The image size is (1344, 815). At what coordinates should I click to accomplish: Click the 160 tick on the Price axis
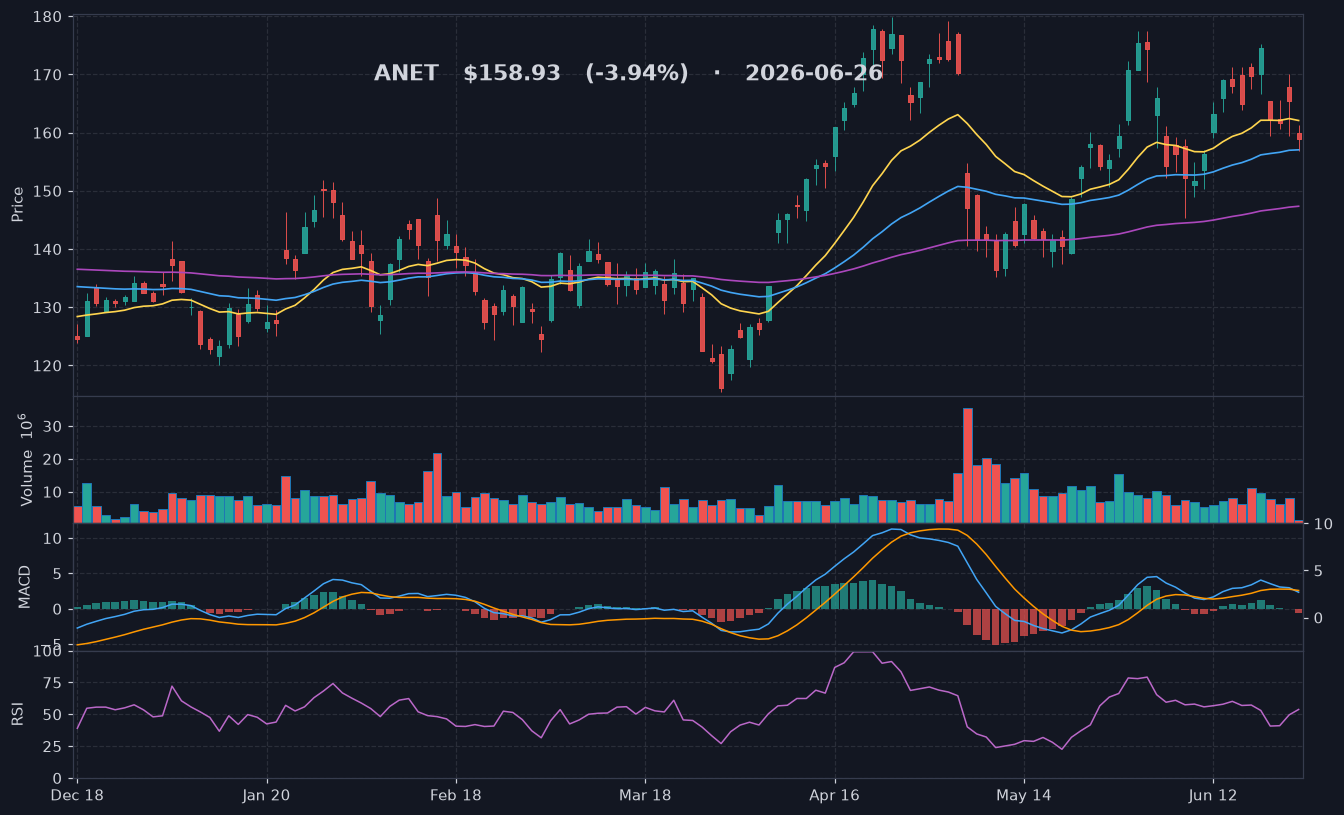[49, 133]
